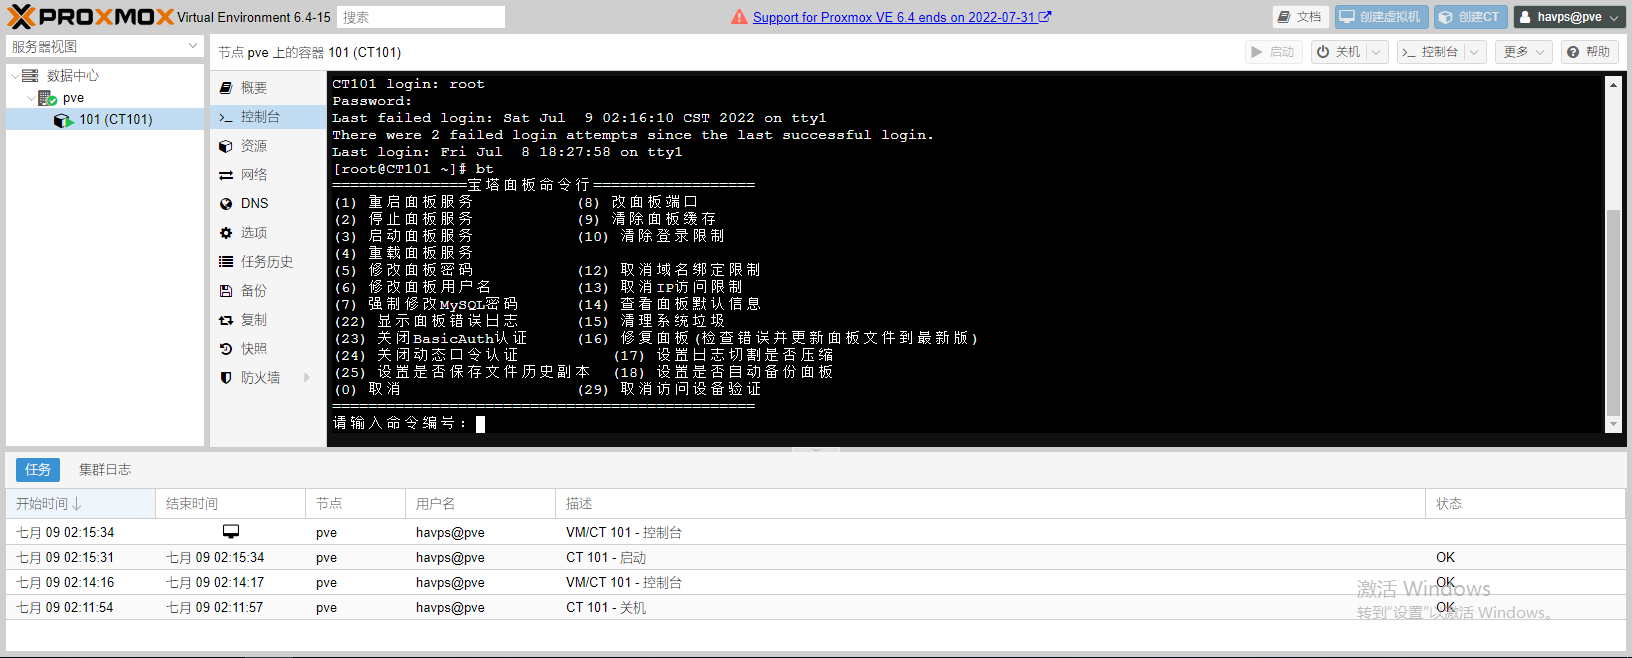Open the 备份 backup section
The image size is (1632, 658).
click(x=253, y=291)
